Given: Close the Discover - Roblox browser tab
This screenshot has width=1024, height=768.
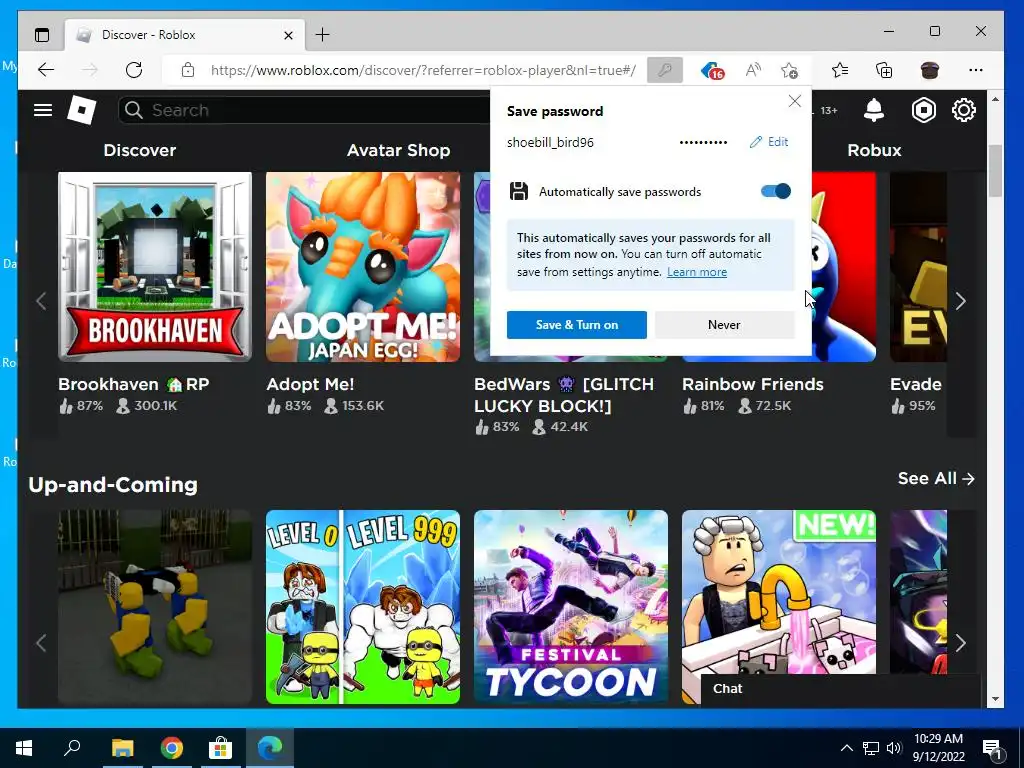Looking at the screenshot, I should [x=289, y=35].
